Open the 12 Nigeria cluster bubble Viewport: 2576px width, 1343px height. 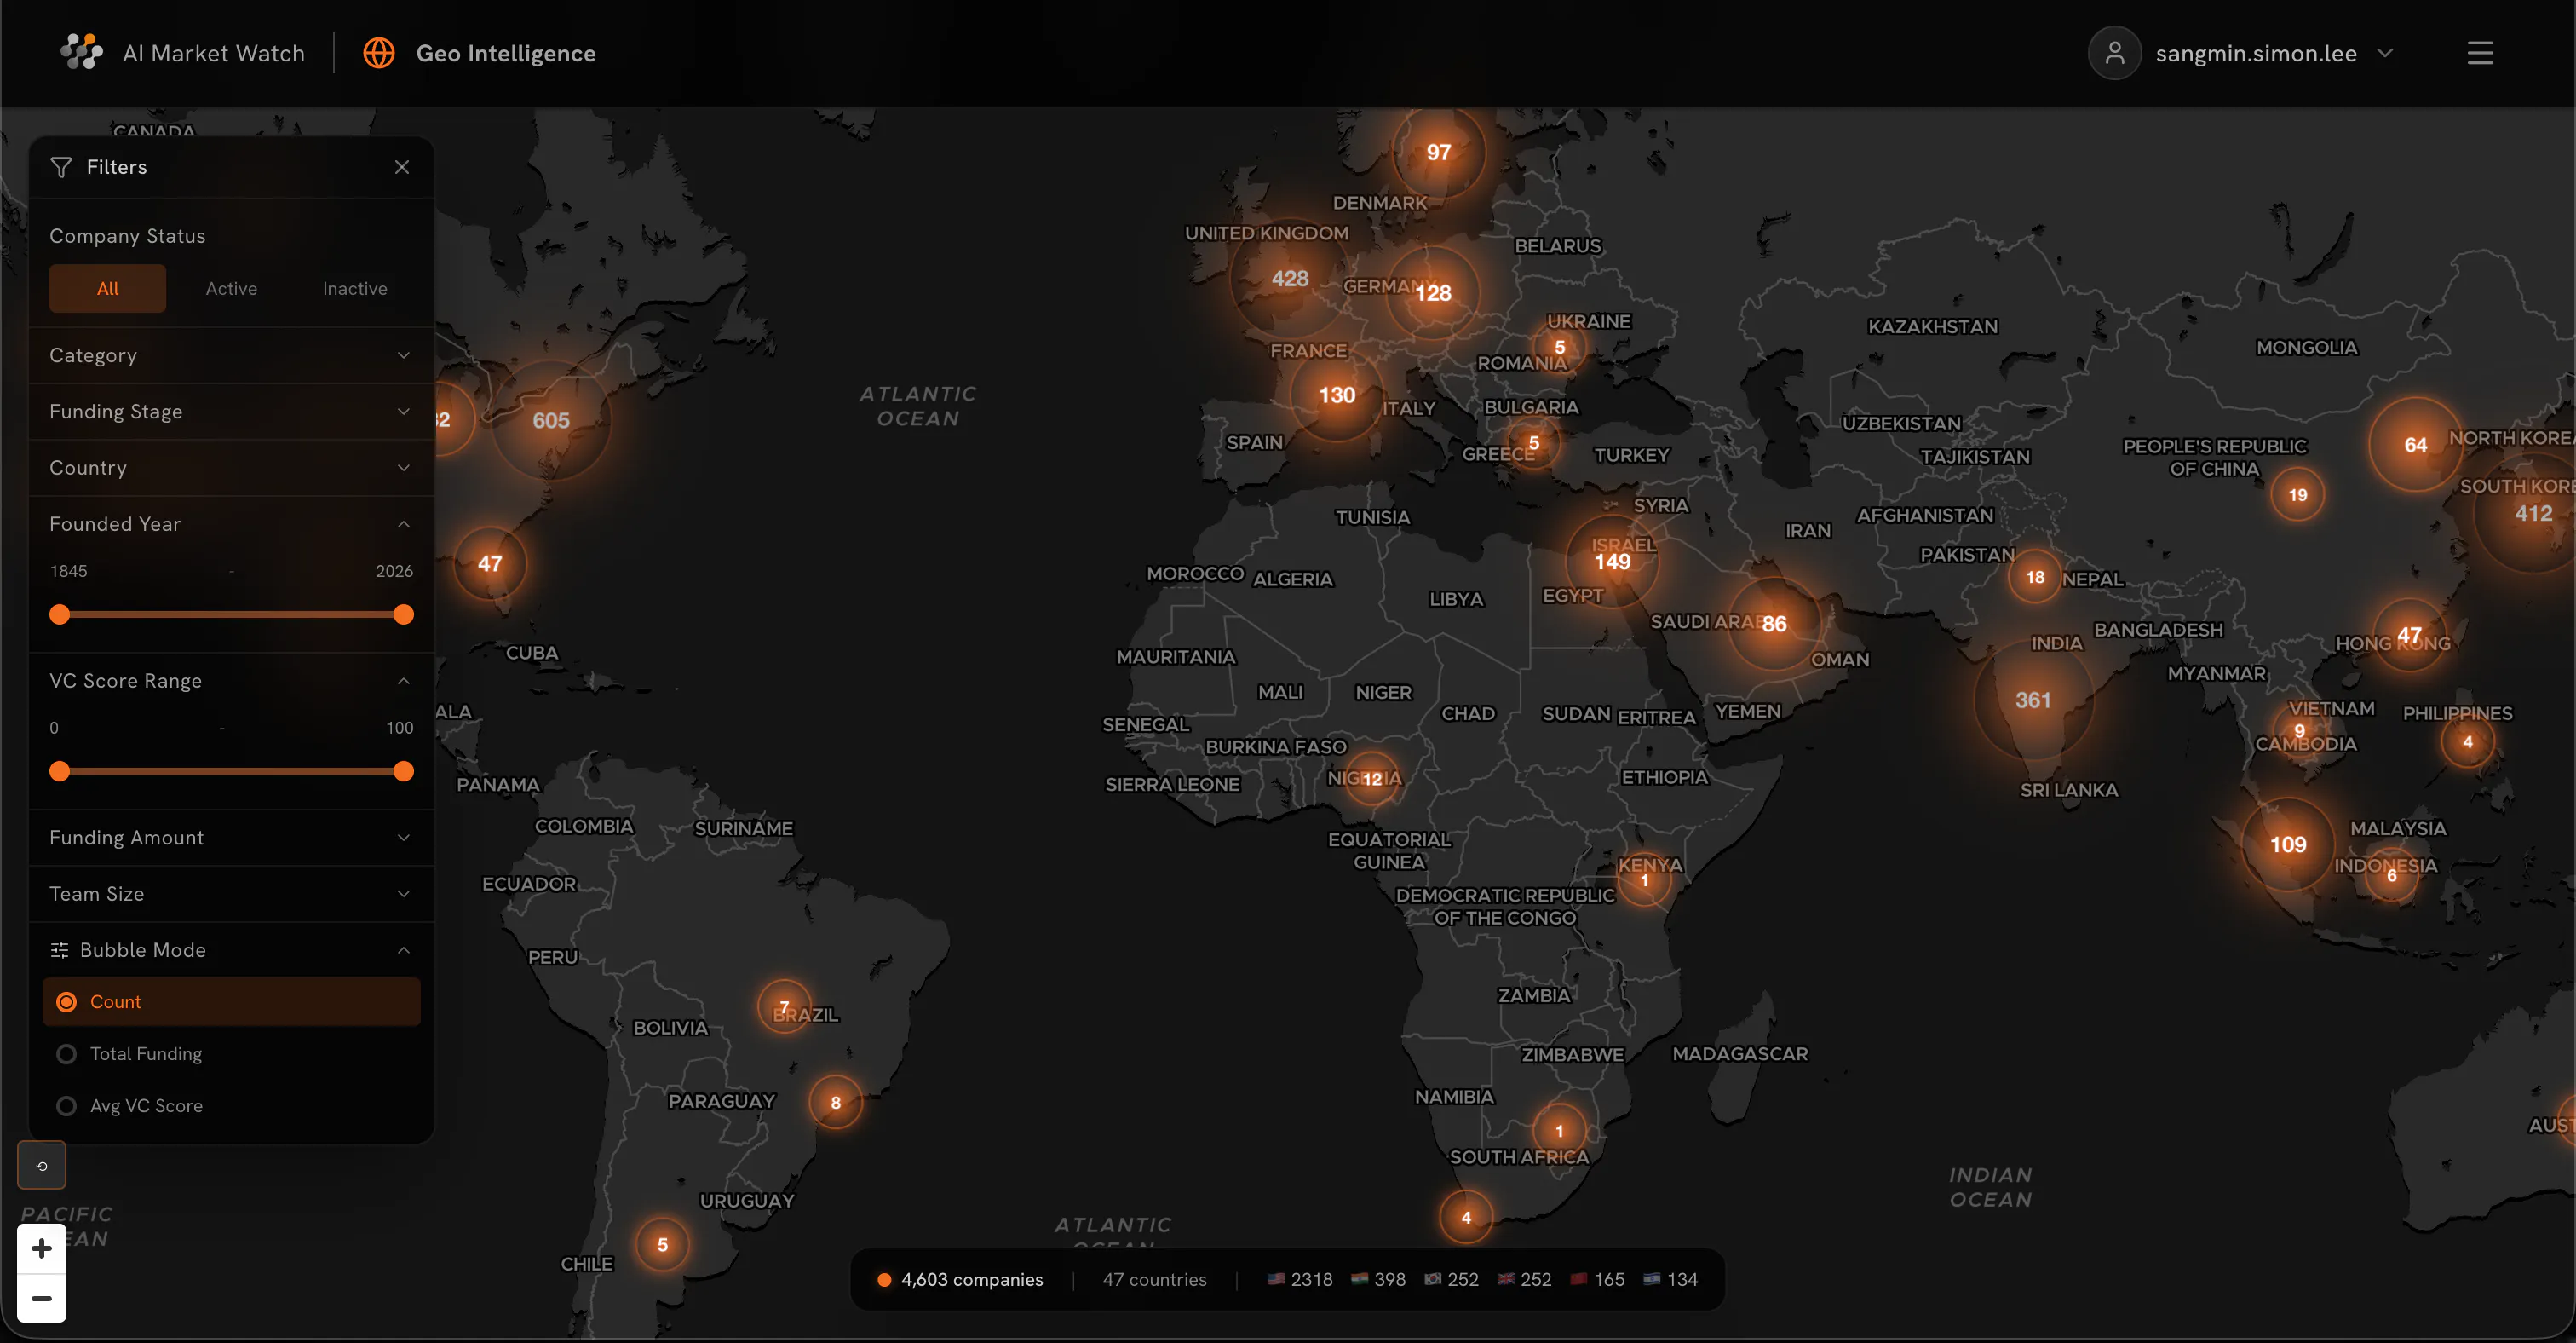coord(1372,779)
